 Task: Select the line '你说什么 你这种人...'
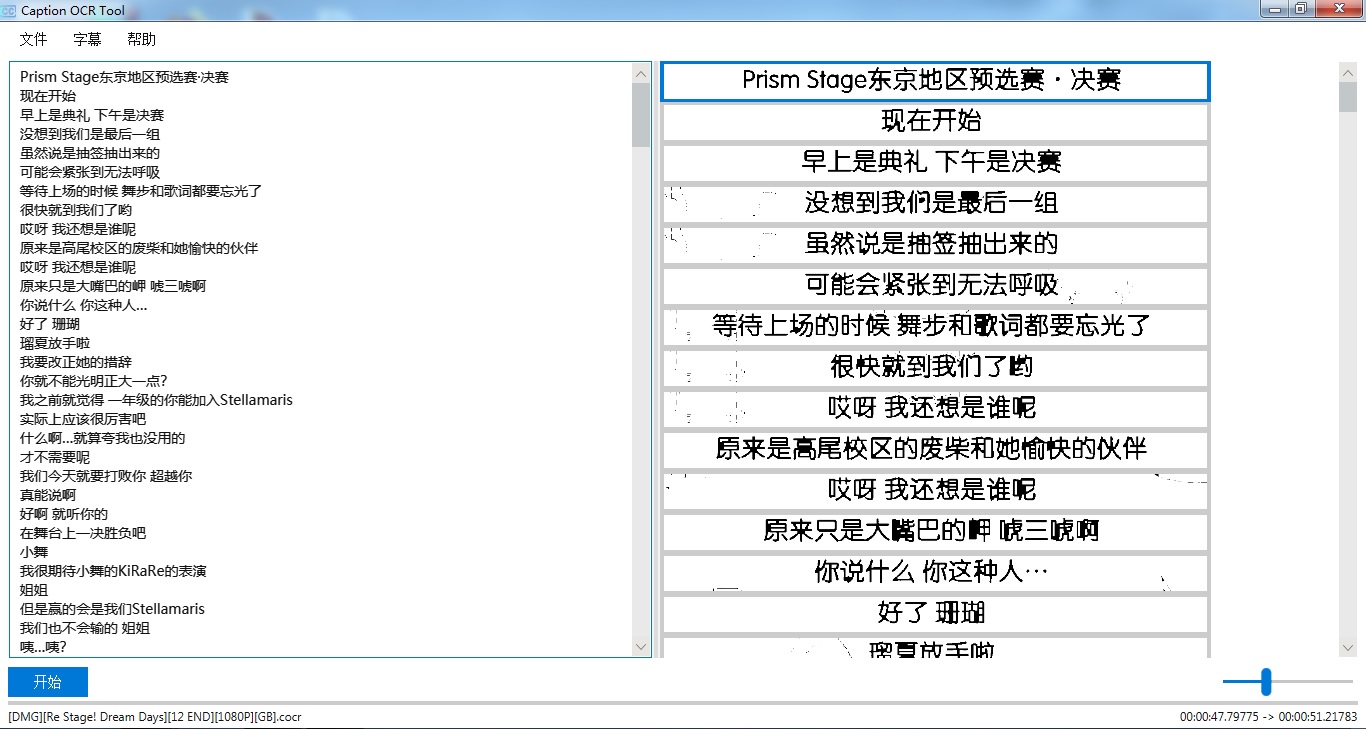(84, 305)
